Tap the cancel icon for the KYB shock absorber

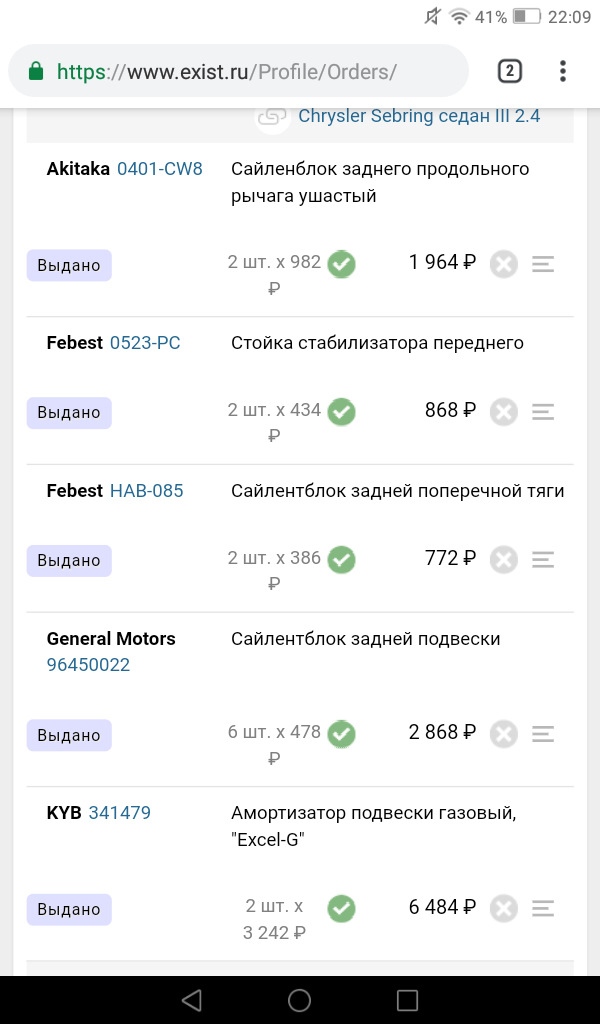click(x=504, y=908)
